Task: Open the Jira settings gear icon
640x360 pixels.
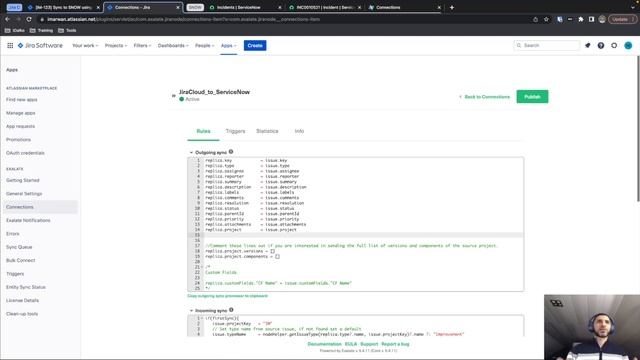Action: click(614, 45)
